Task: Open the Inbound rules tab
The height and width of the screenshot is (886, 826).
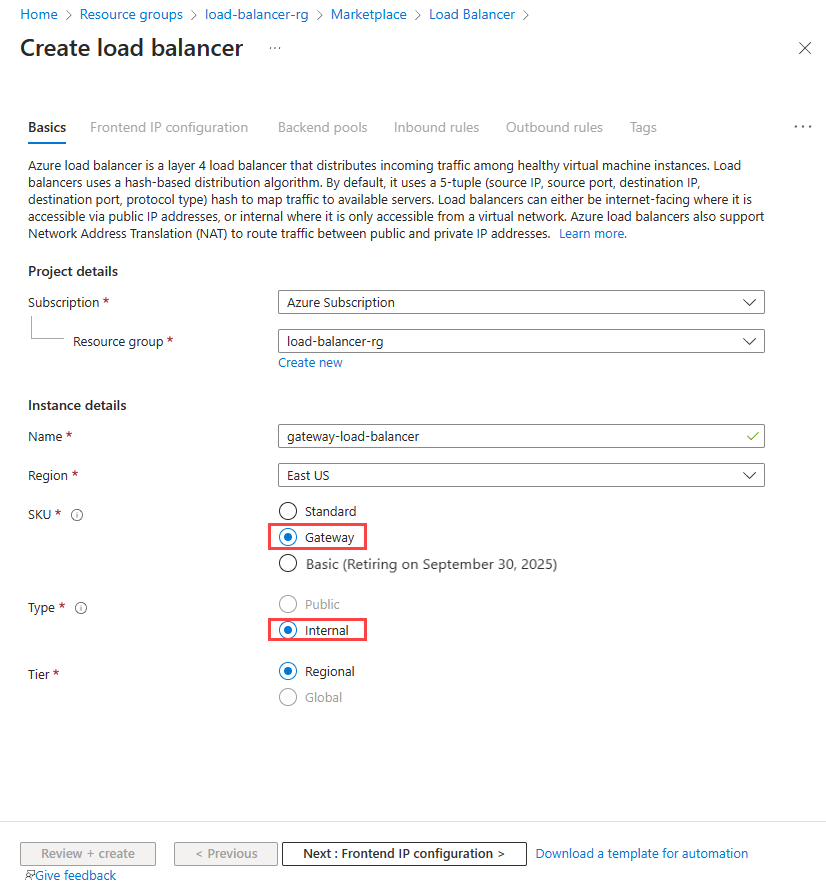Action: pos(436,127)
